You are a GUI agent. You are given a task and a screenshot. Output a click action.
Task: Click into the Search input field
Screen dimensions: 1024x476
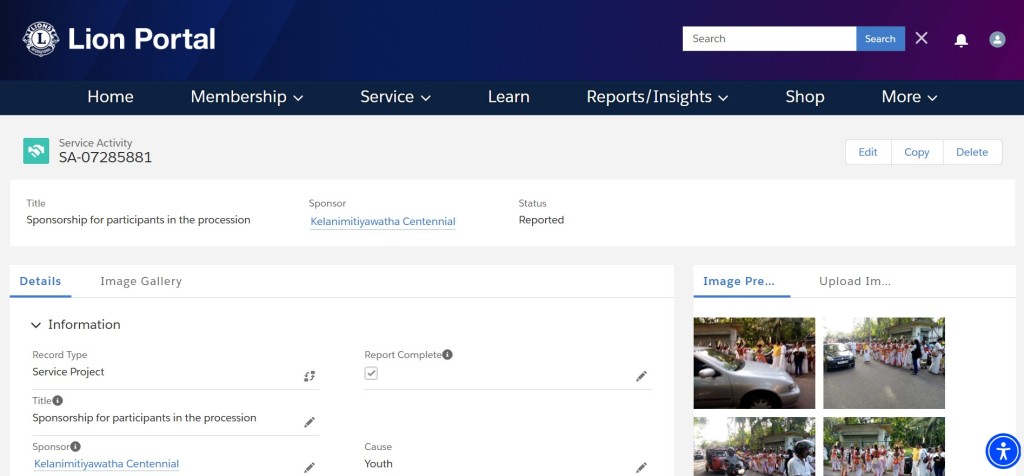(x=769, y=39)
